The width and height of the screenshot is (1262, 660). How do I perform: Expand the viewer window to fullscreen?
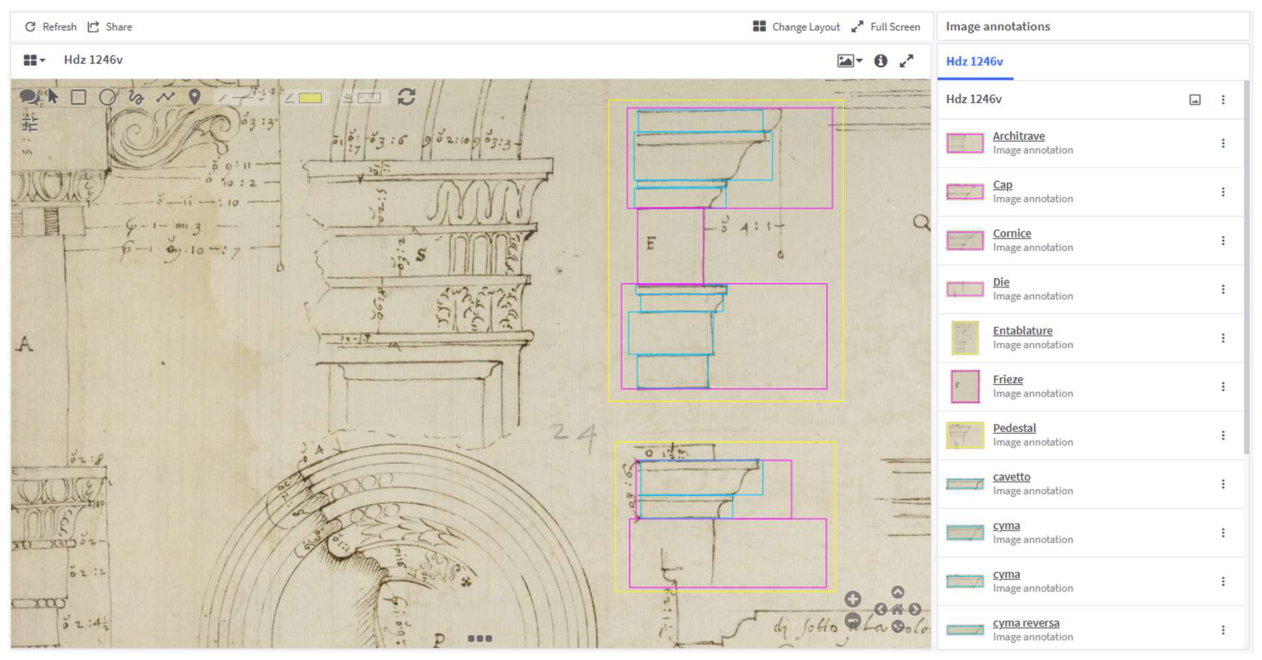click(906, 61)
